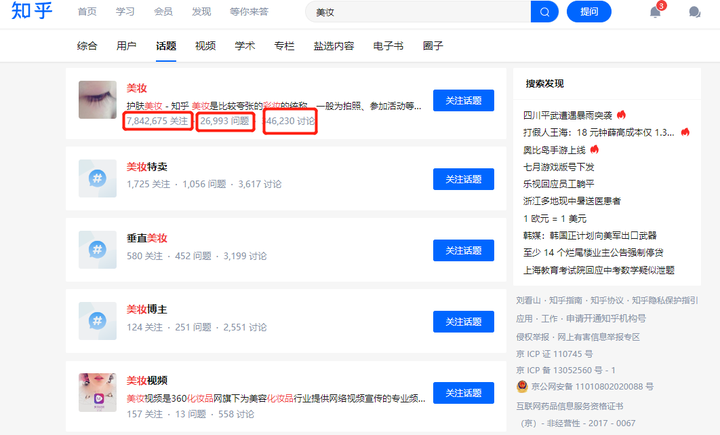Screen dimensions: 720x435
Task: Open trending item 浙江多地现中暑送医患者
Action: pos(572,201)
